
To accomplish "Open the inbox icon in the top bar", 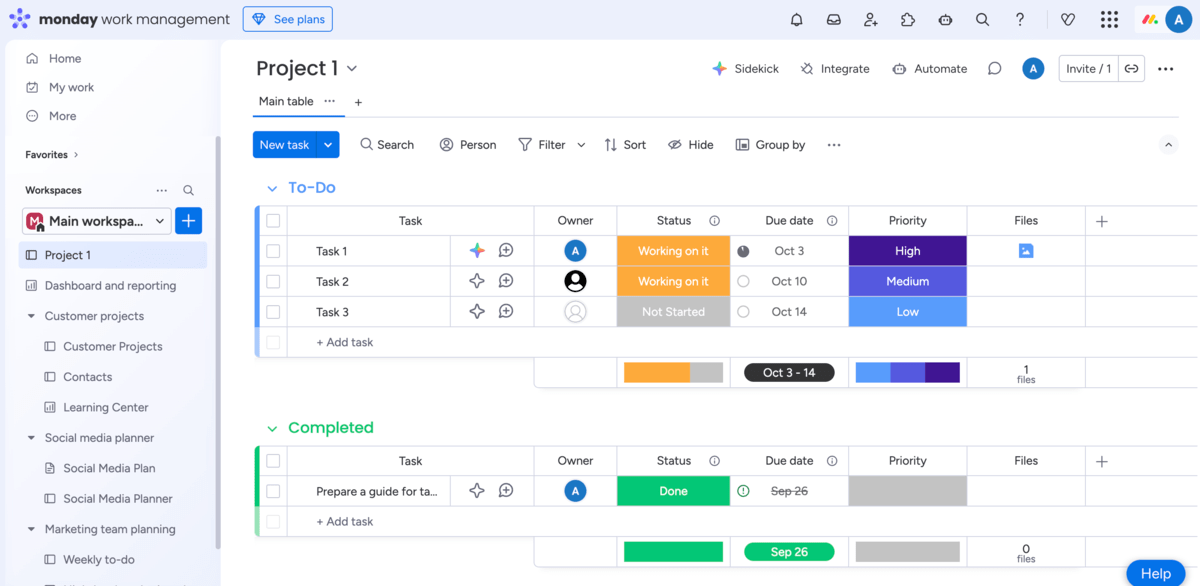I will pyautogui.click(x=833, y=18).
